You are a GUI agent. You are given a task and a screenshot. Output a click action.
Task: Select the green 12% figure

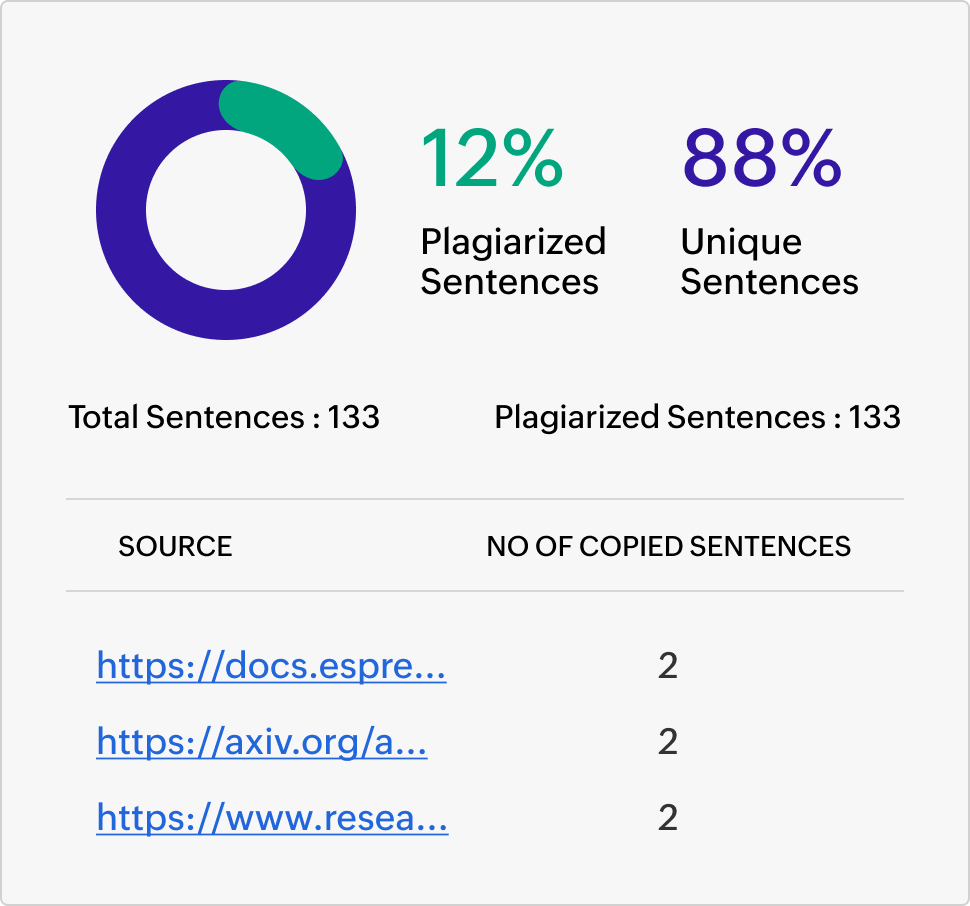pyautogui.click(x=491, y=158)
